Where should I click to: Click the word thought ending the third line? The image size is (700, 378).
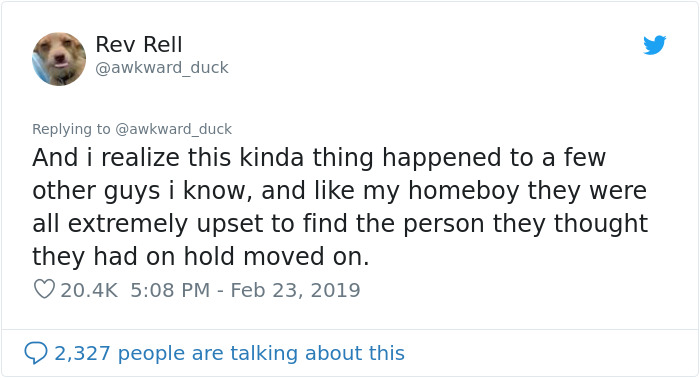601,224
